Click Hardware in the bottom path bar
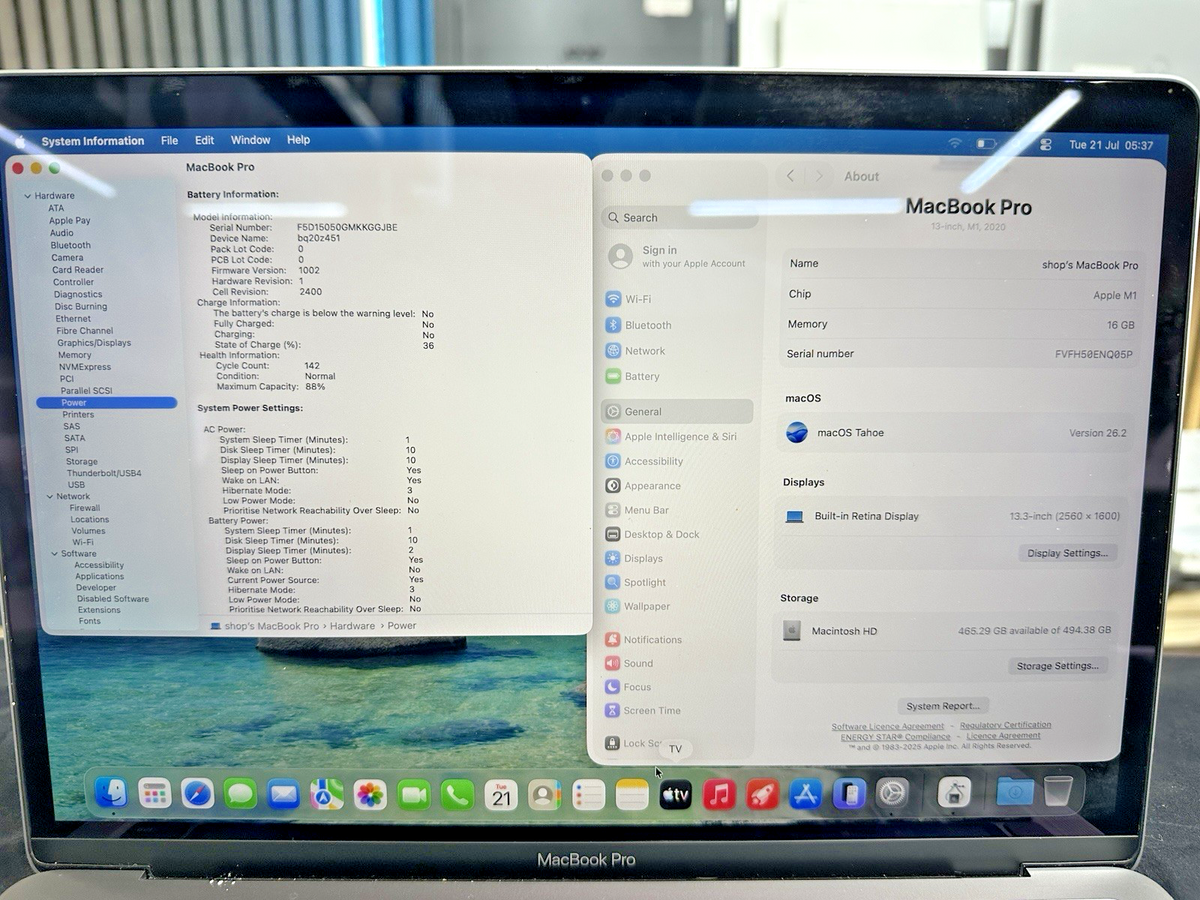Viewport: 1200px width, 900px height. (x=352, y=626)
